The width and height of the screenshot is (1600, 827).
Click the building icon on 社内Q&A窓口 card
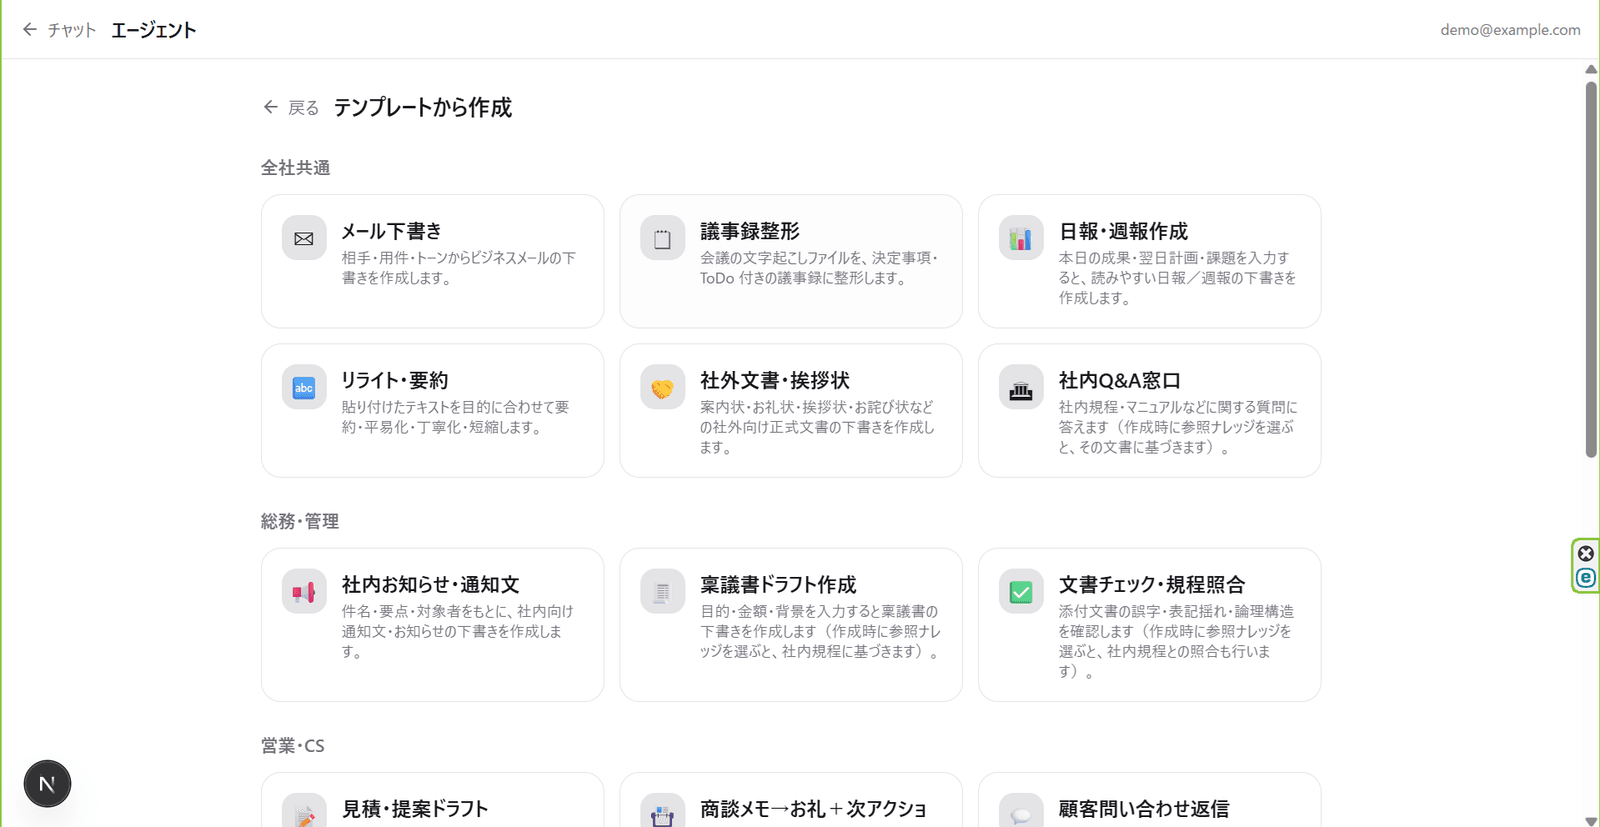(1021, 388)
